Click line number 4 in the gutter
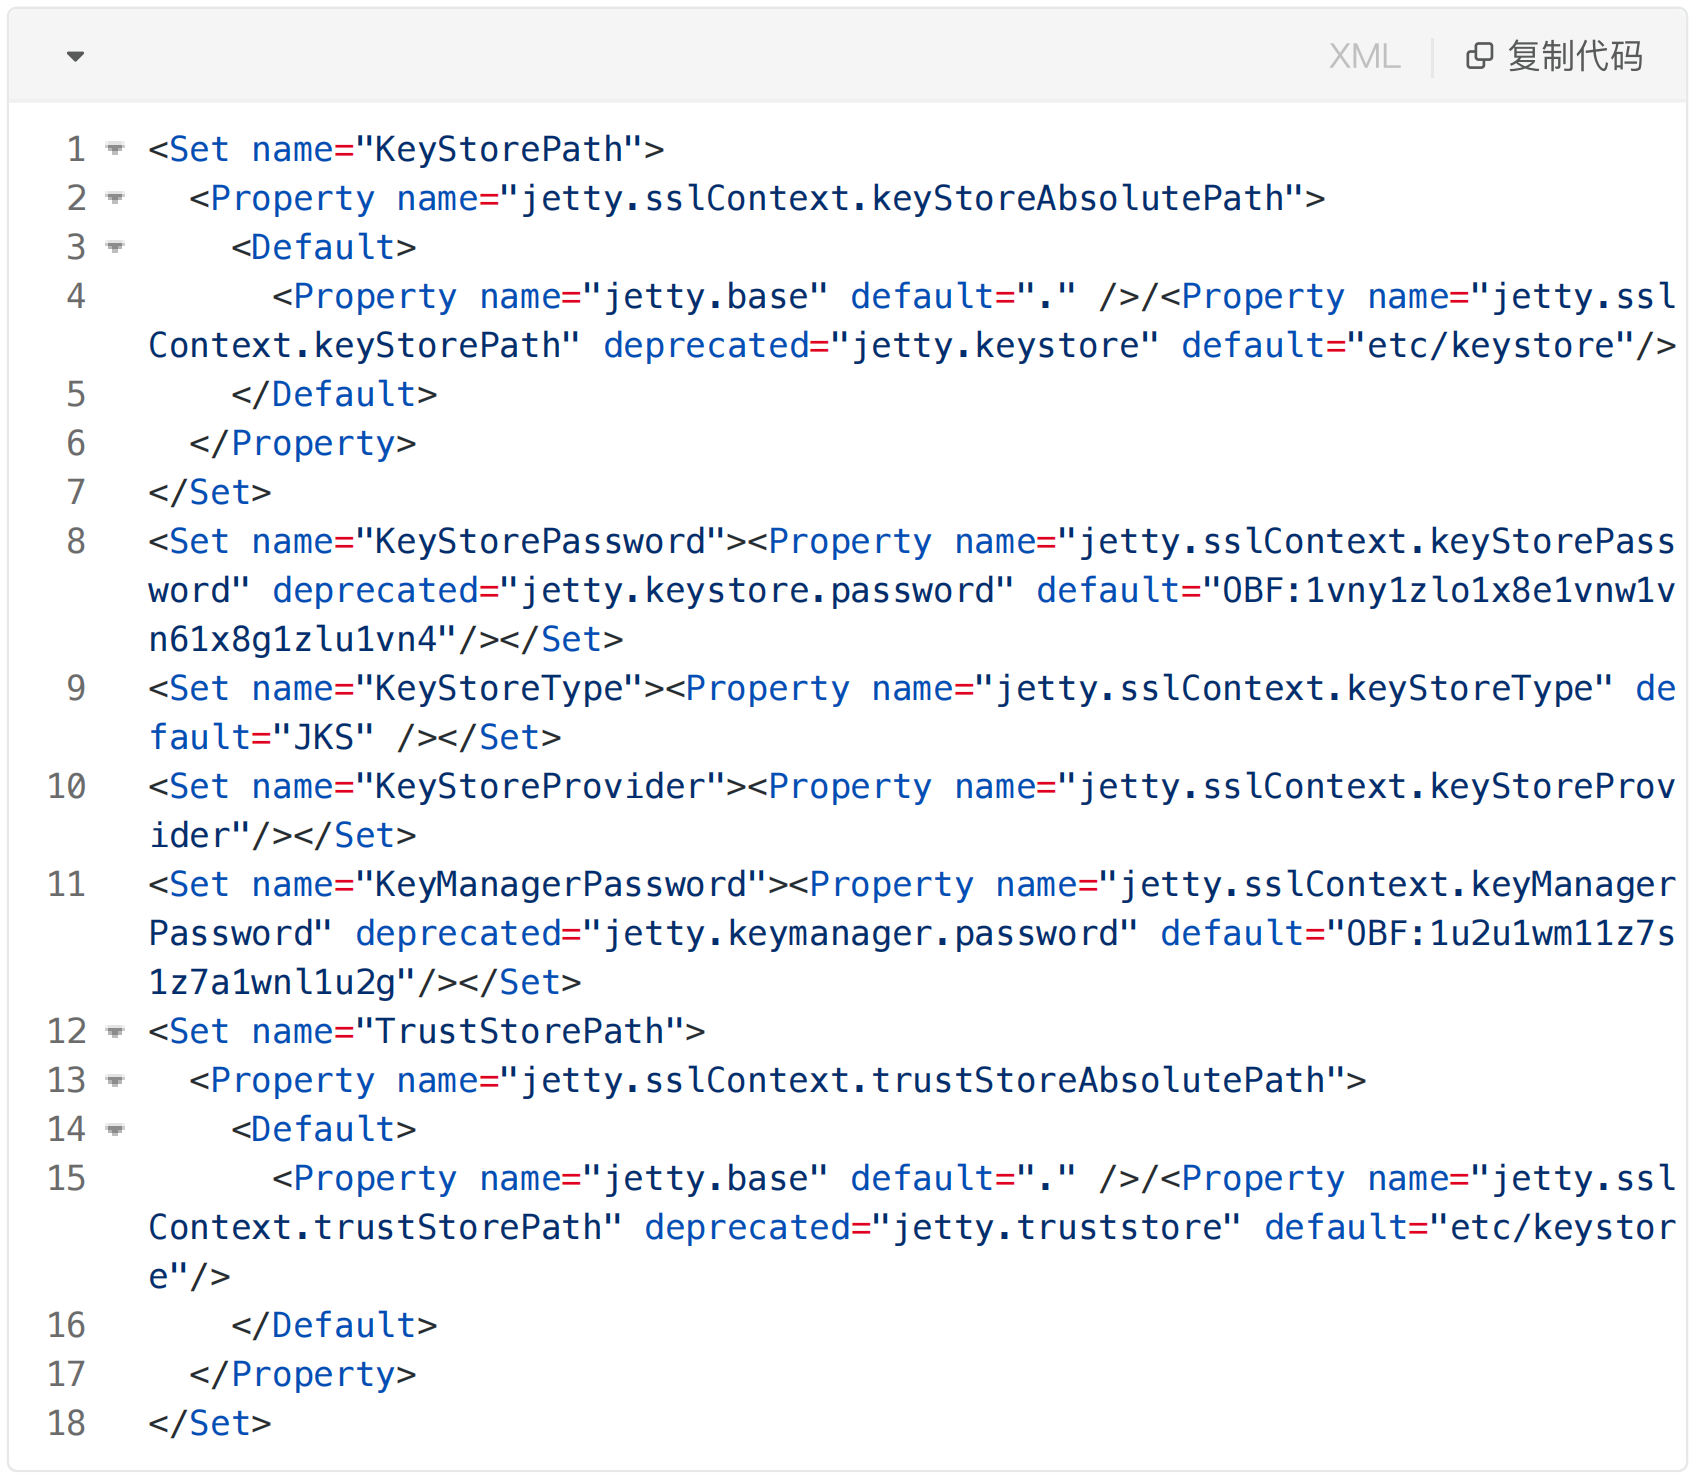 76,296
